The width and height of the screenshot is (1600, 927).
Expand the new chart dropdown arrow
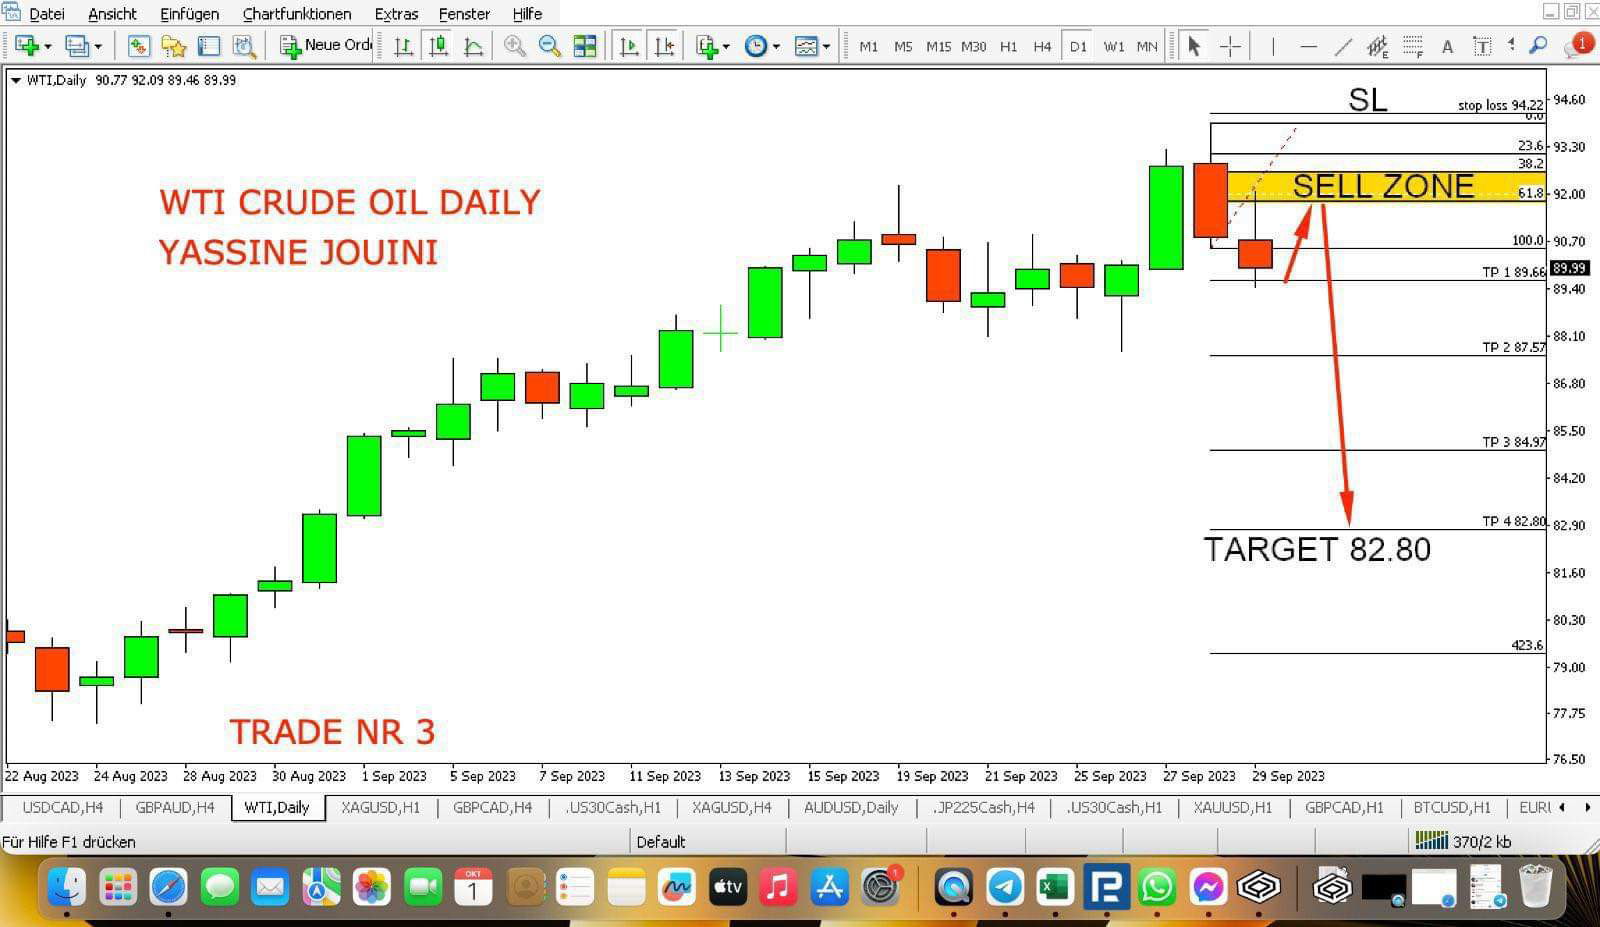click(48, 46)
